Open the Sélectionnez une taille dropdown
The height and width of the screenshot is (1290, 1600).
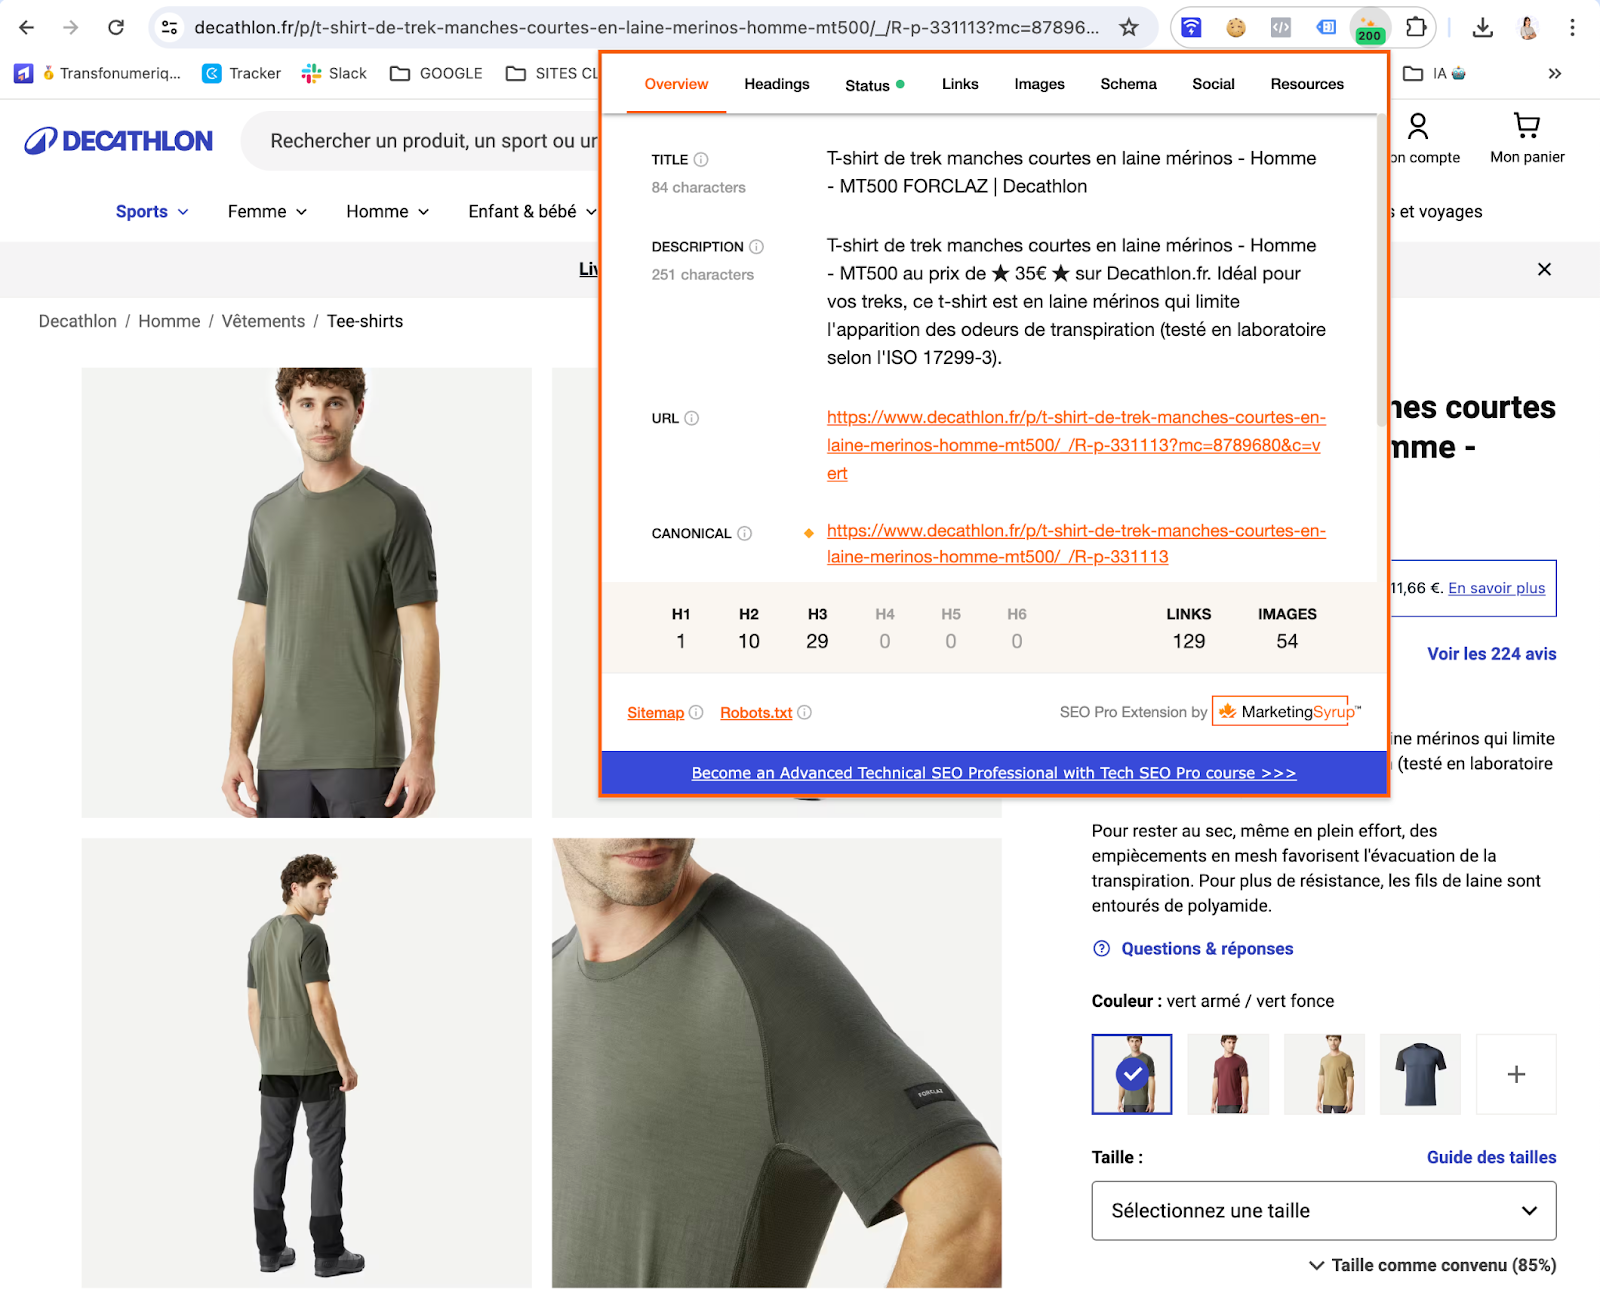coord(1324,1210)
